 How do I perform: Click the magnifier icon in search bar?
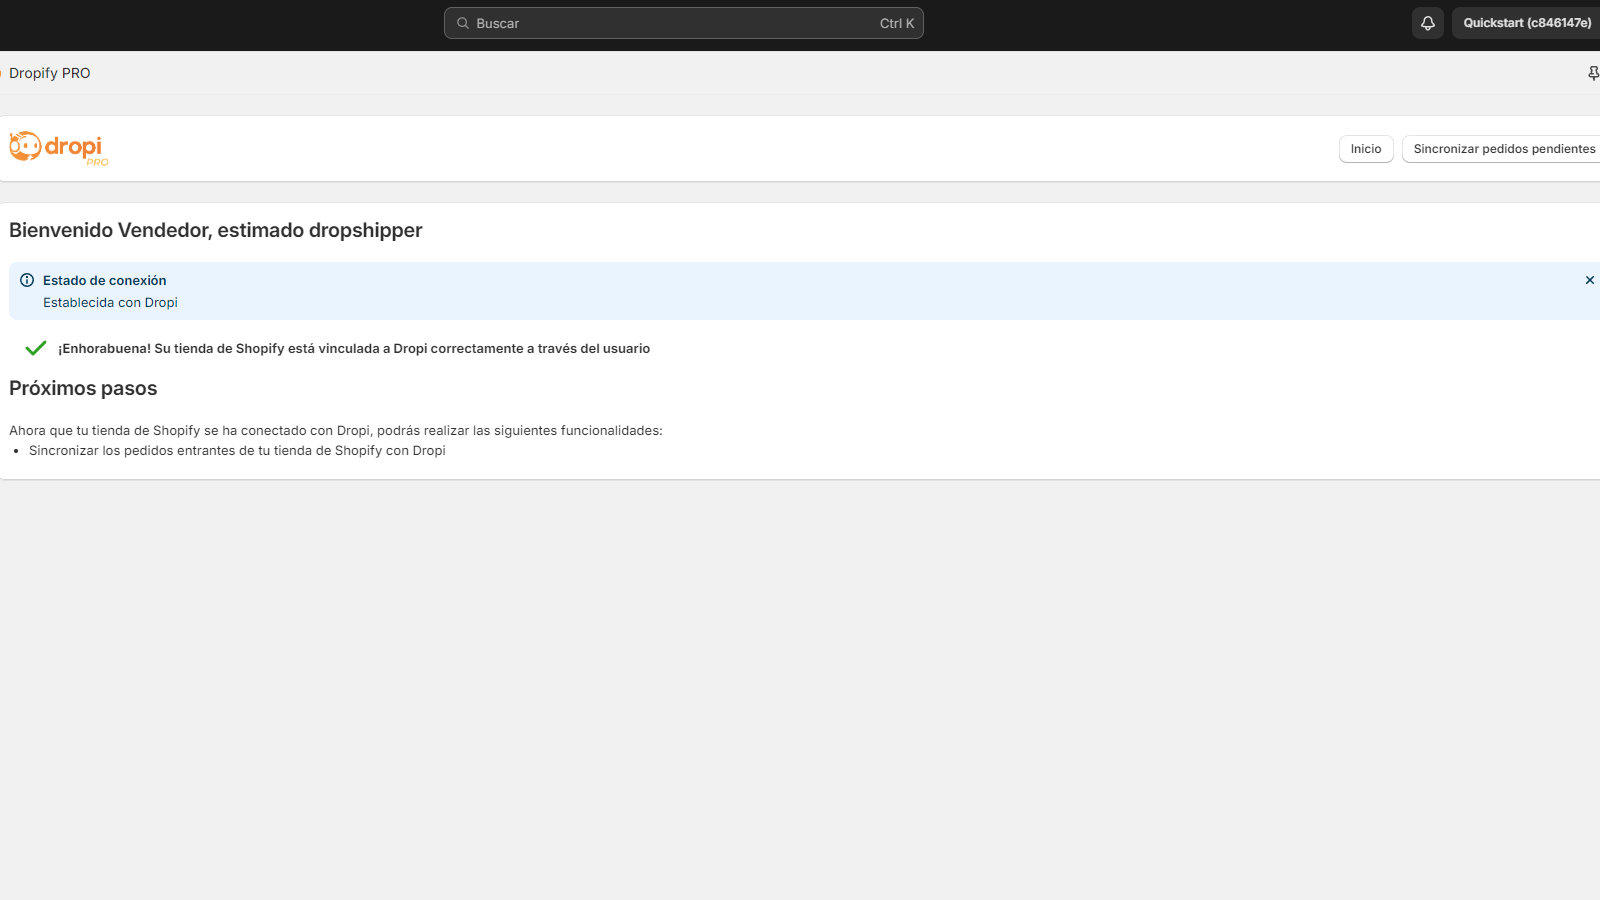tap(463, 23)
